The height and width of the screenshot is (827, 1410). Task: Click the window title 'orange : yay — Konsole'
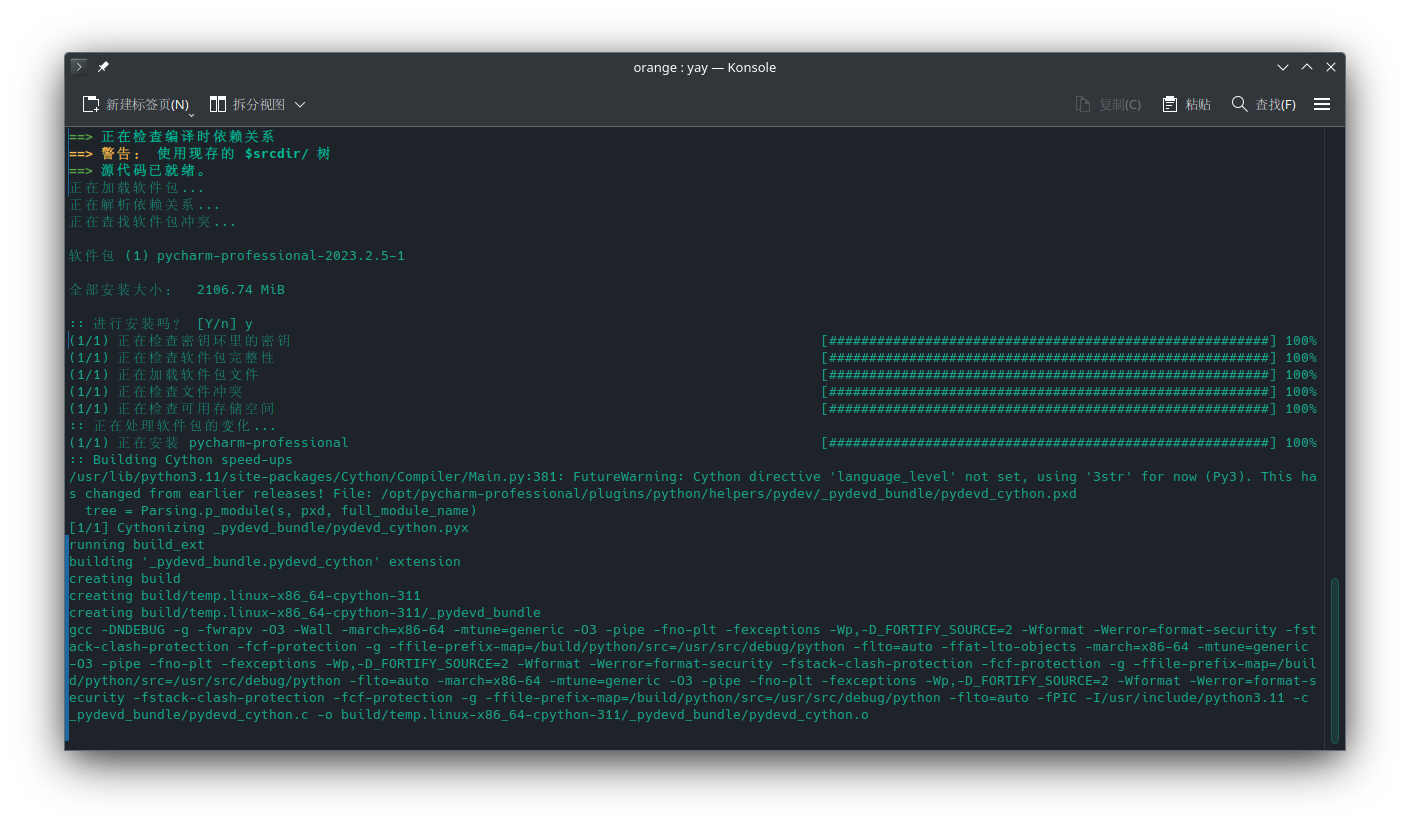point(704,67)
